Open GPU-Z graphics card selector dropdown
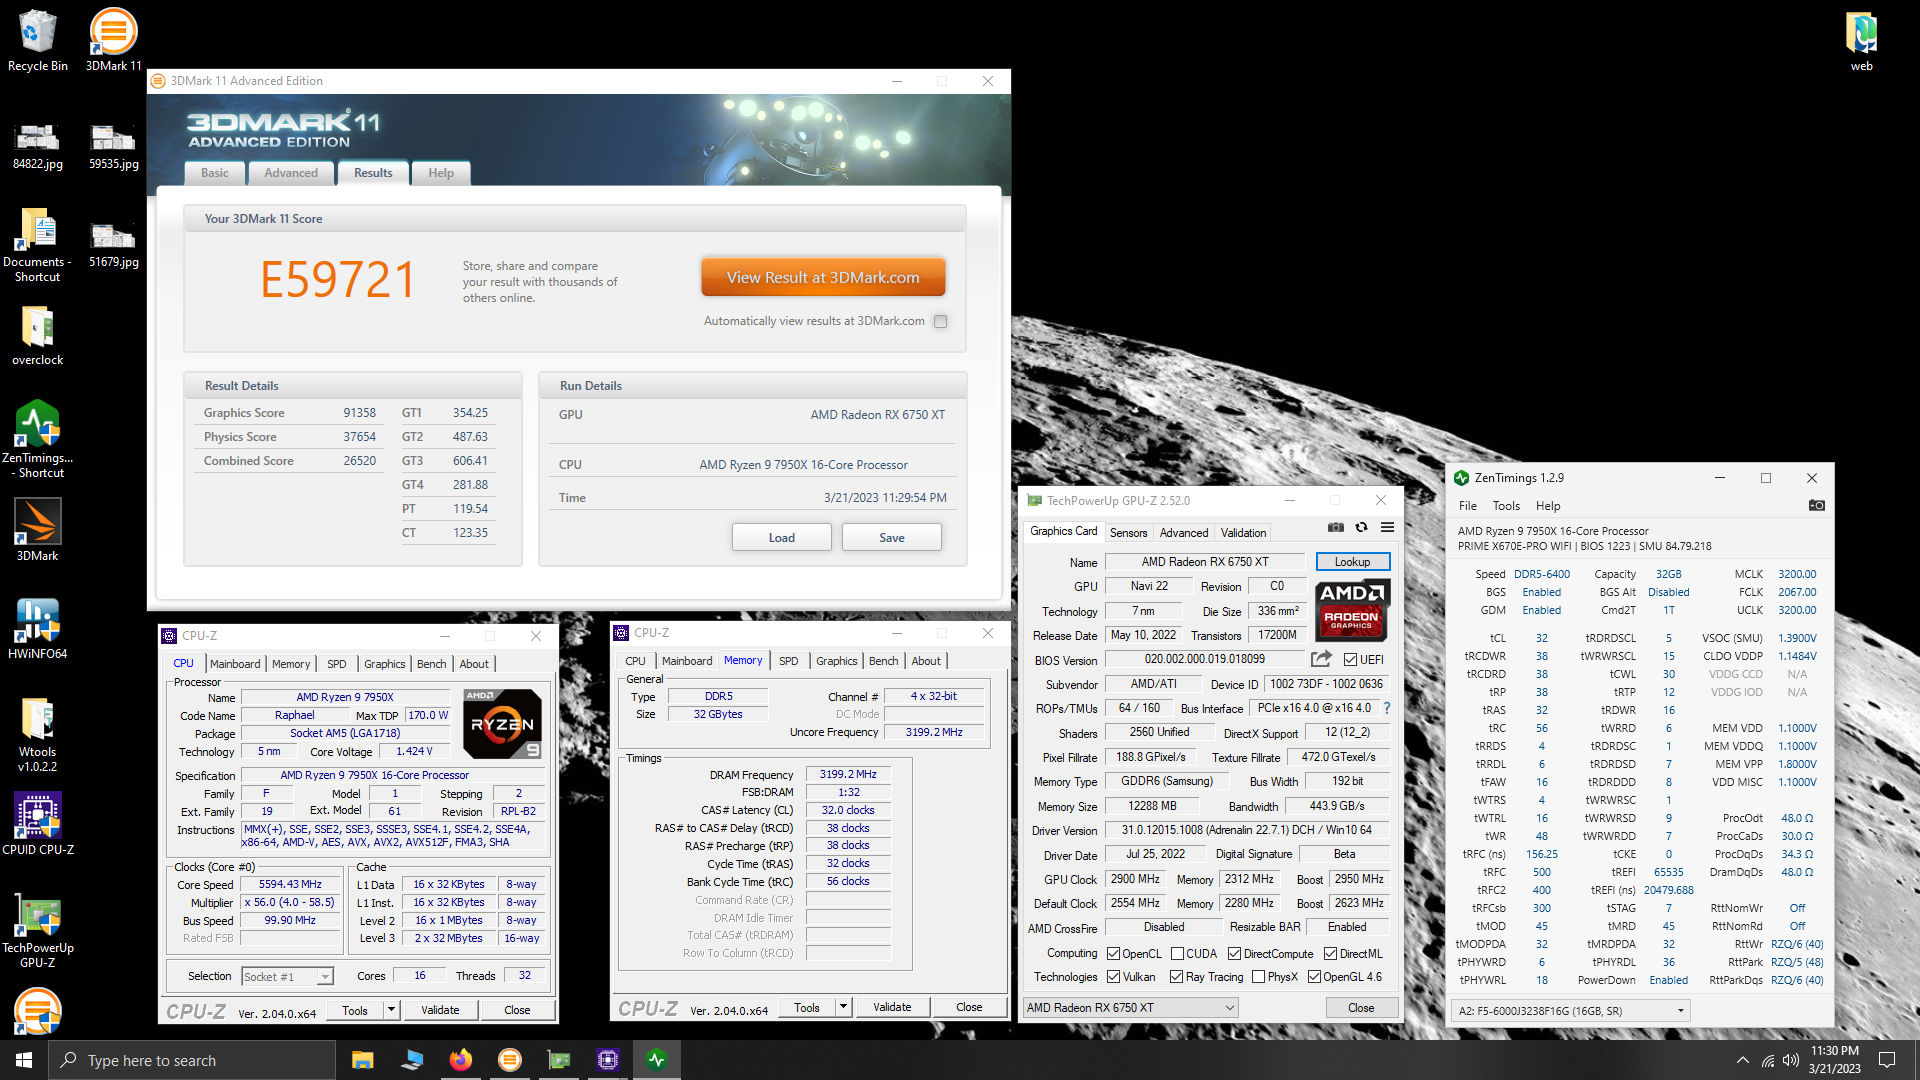Viewport: 1920px width, 1080px height. tap(1130, 1008)
